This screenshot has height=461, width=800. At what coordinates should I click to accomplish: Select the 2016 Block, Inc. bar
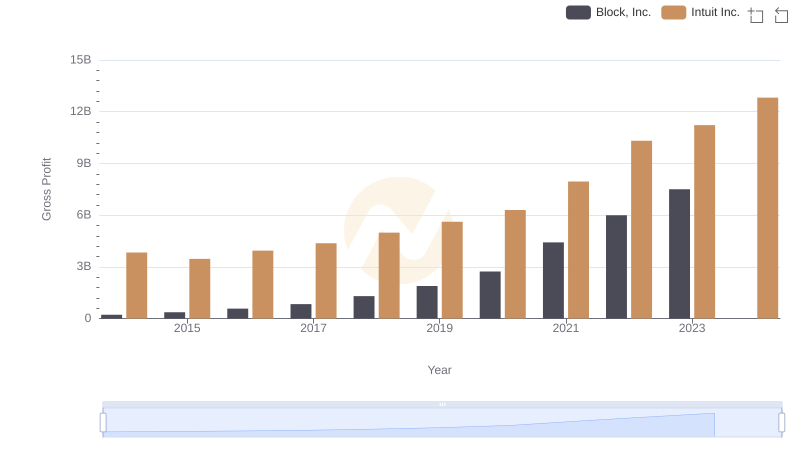click(238, 314)
